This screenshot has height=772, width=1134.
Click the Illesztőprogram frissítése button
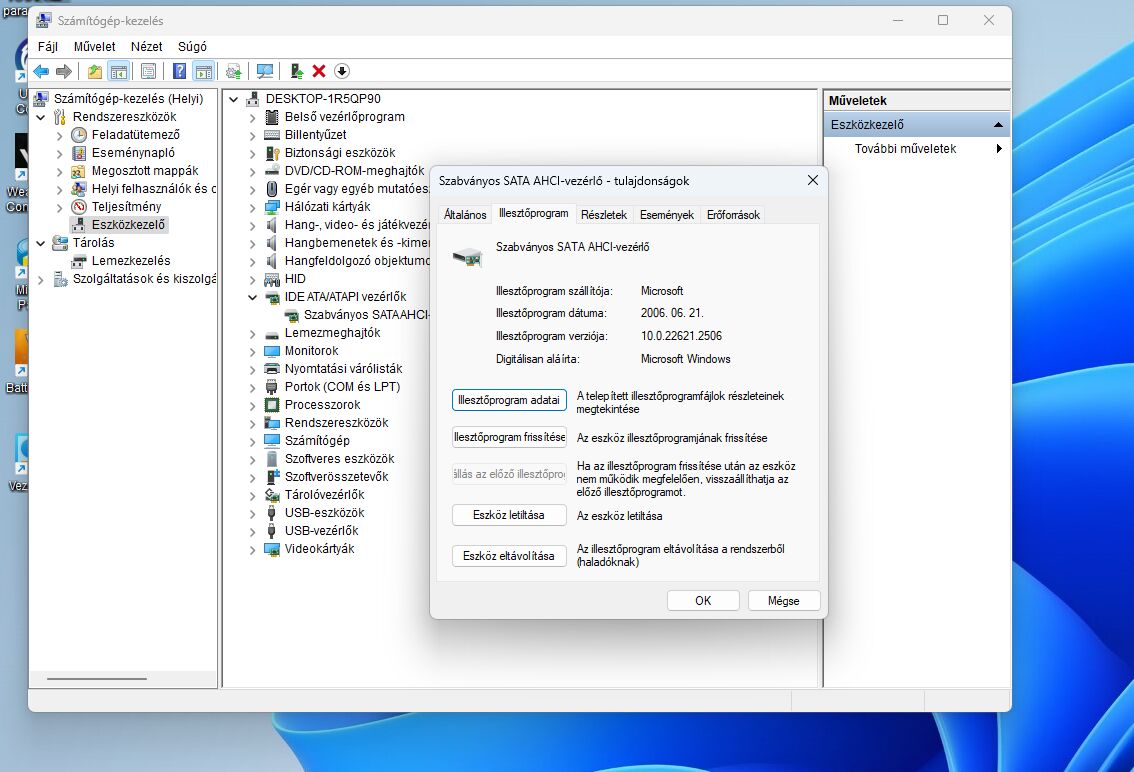click(x=509, y=437)
